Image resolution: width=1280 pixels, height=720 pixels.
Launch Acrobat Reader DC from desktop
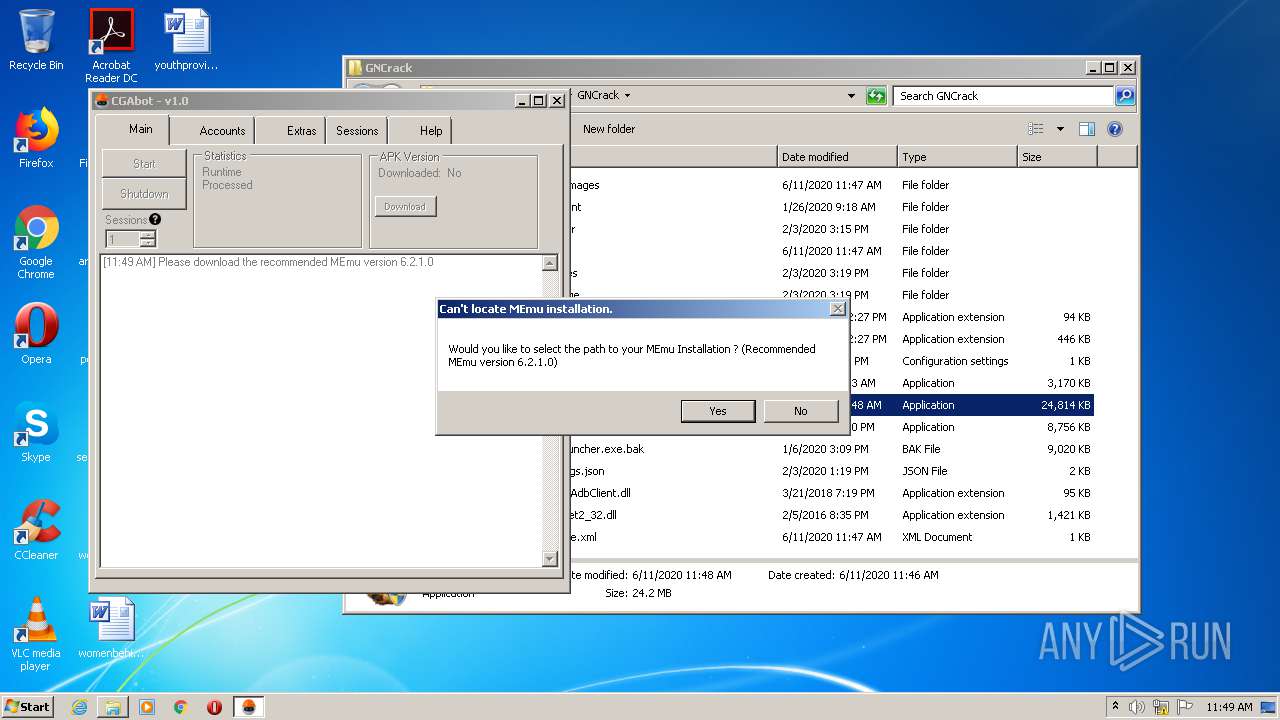(x=111, y=46)
